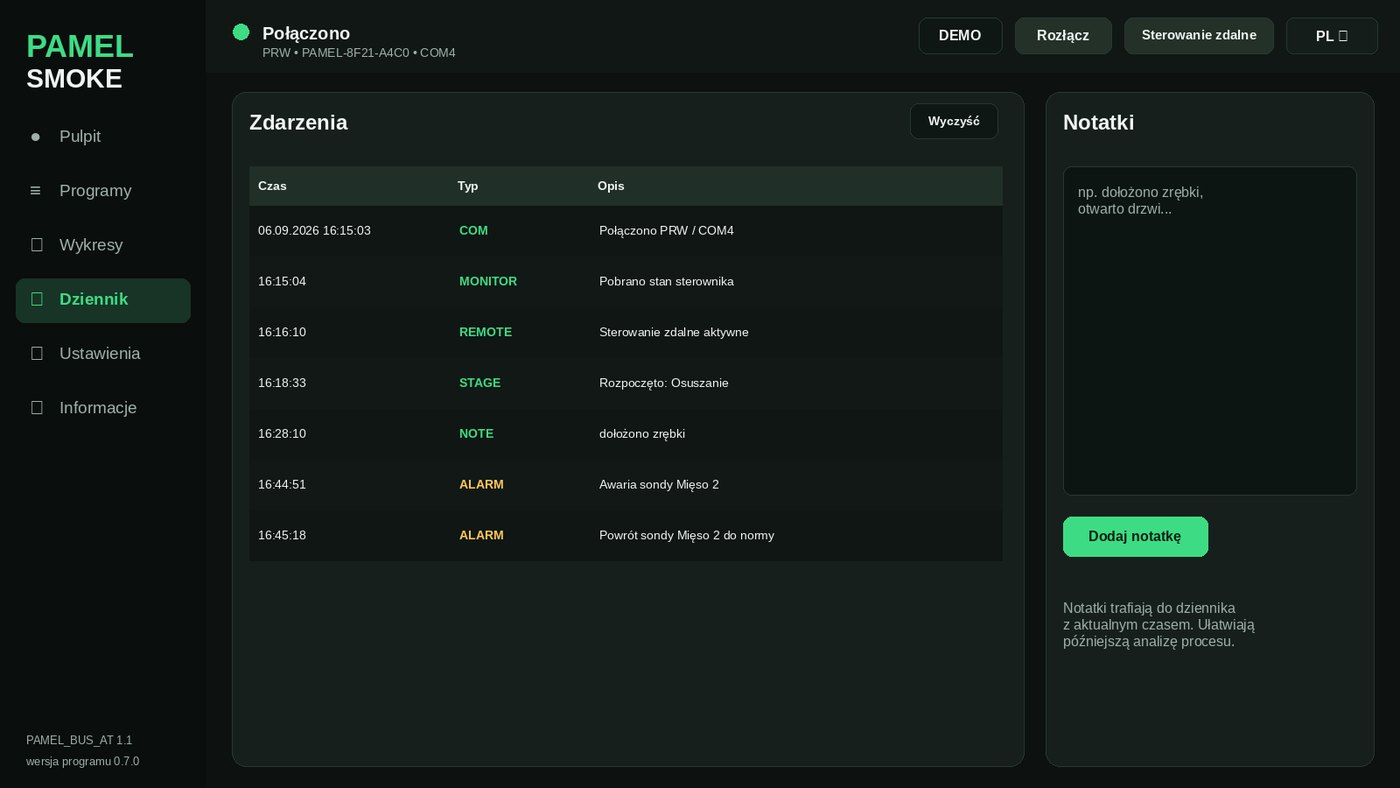Select the MONITOR event type cell
The height and width of the screenshot is (788, 1400).
coord(488,282)
